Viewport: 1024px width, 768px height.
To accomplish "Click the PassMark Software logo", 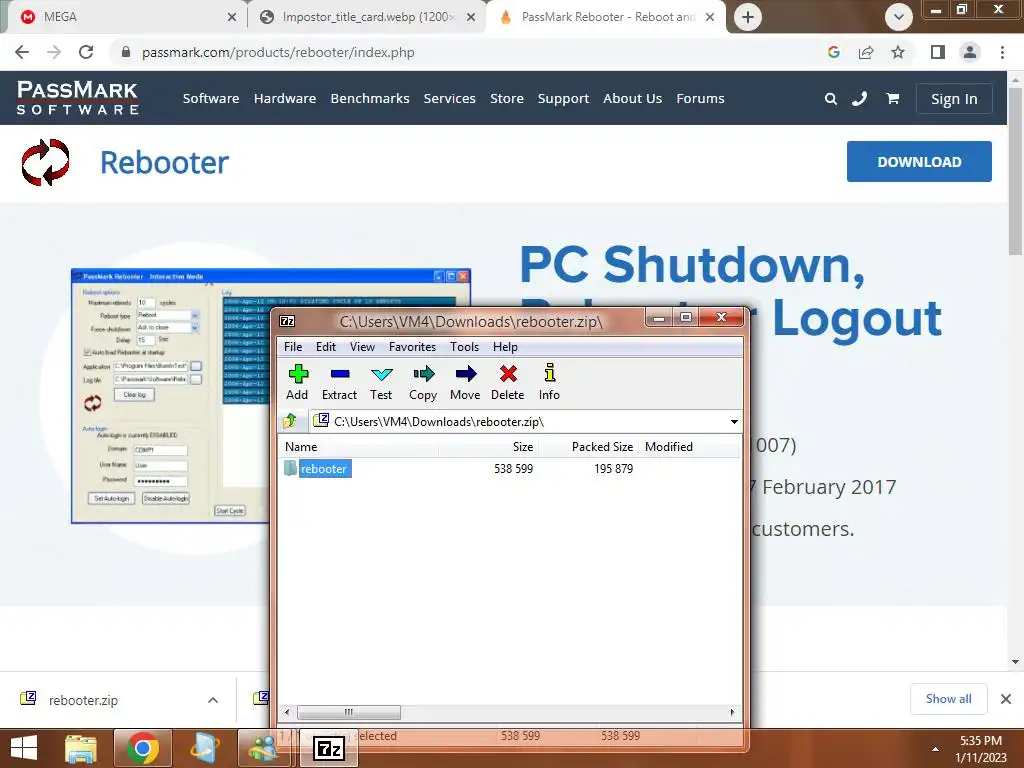I will click(78, 97).
